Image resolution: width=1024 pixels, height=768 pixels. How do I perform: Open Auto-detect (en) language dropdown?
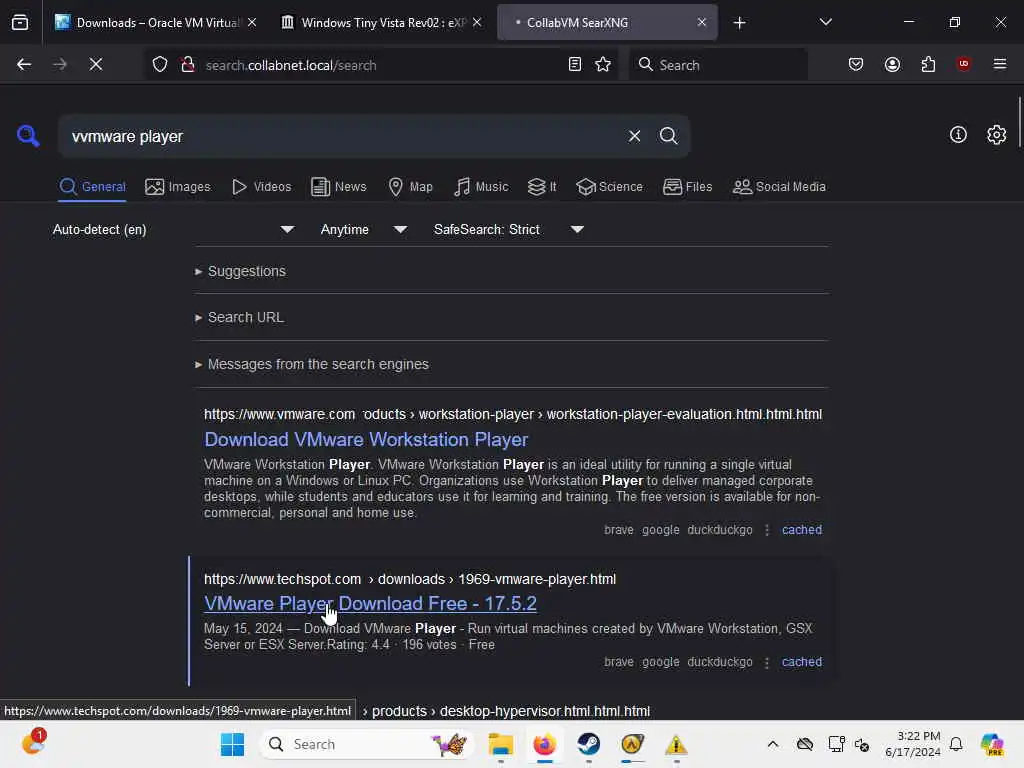pyautogui.click(x=173, y=229)
